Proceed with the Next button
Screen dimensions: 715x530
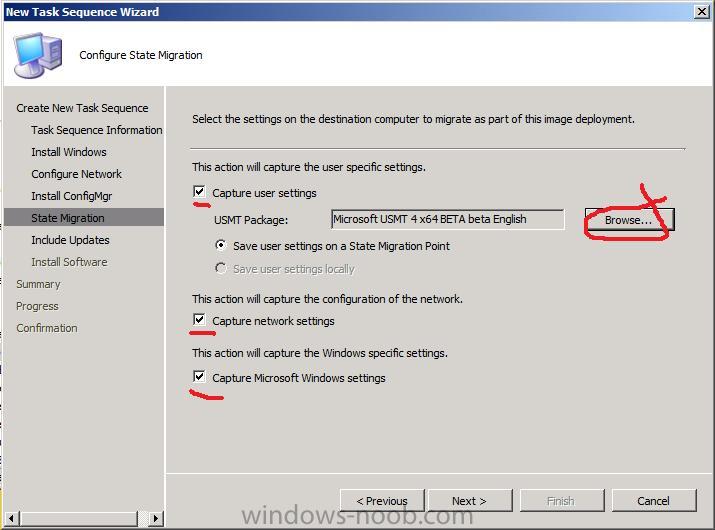470,501
